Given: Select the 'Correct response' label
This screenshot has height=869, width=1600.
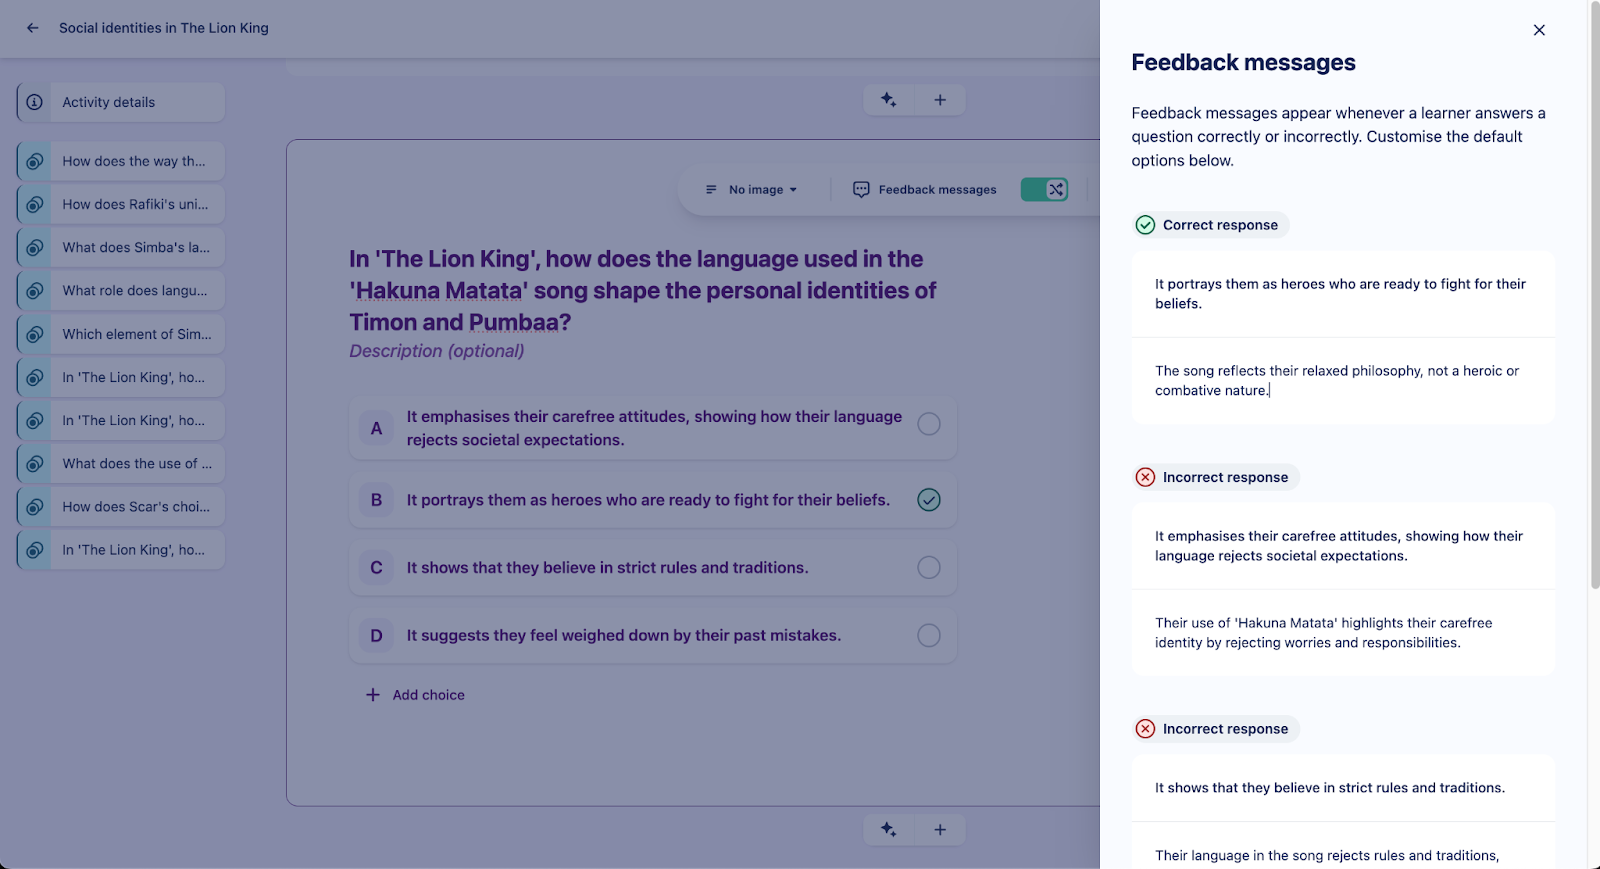Looking at the screenshot, I should [1220, 225].
